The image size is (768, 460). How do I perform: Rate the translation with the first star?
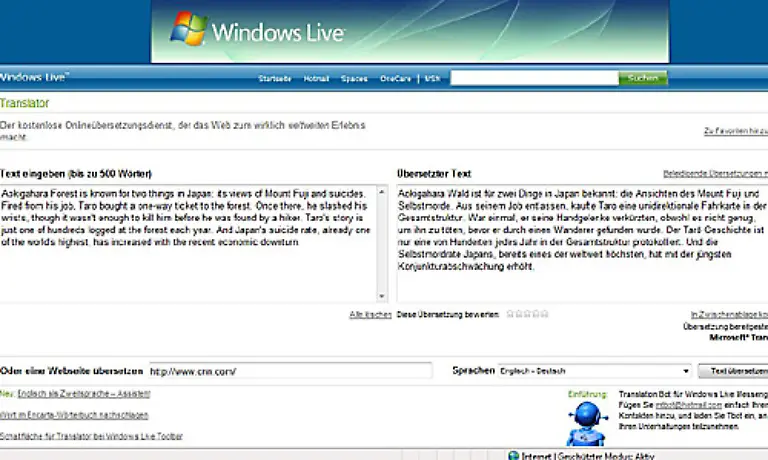click(510, 314)
